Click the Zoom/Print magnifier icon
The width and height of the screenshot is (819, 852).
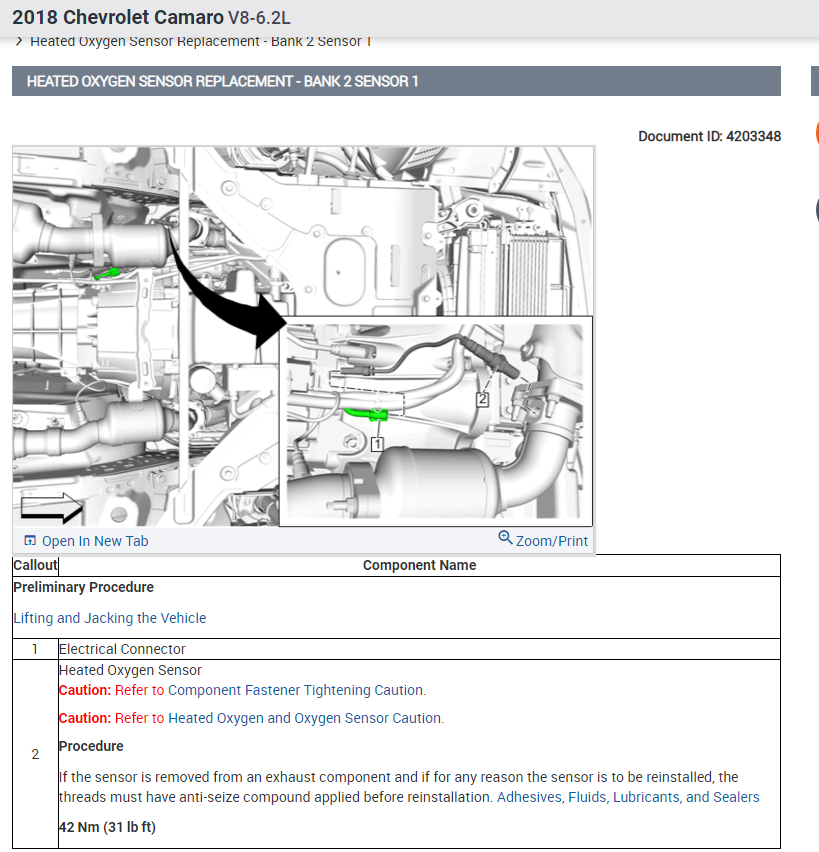coord(505,537)
